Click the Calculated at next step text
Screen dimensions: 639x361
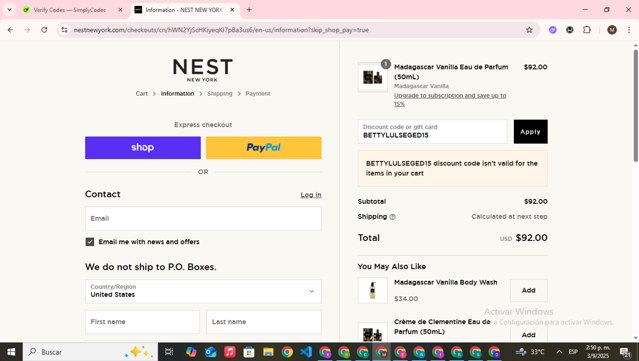(509, 216)
